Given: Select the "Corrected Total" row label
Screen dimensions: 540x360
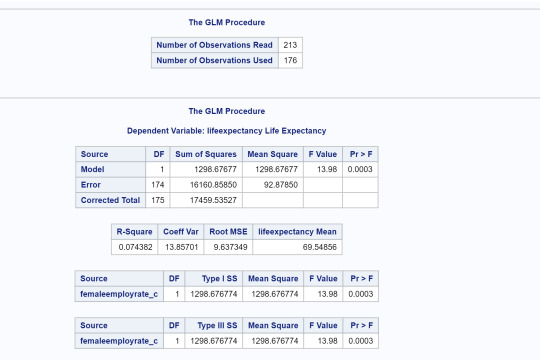Looking at the screenshot, I should [110, 200].
